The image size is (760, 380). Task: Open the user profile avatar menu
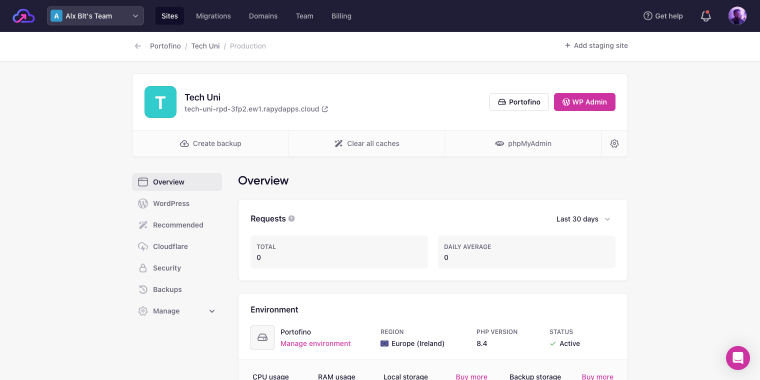pyautogui.click(x=737, y=16)
